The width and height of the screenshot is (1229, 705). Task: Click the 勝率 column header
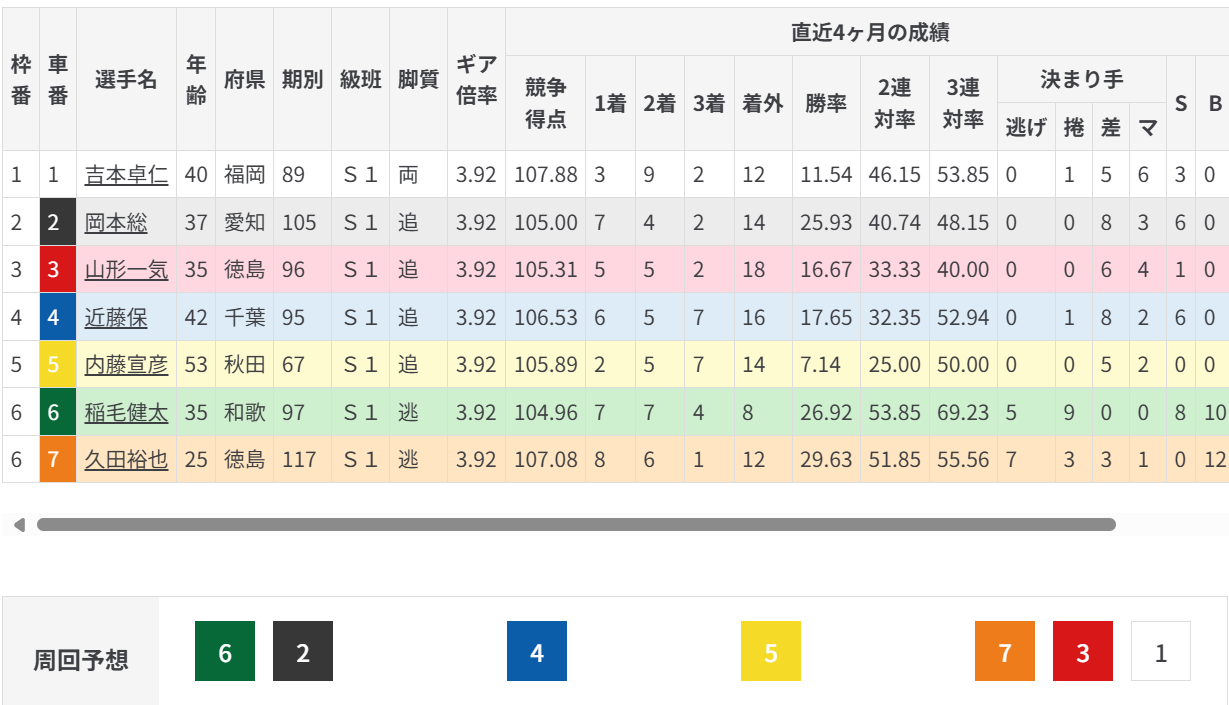[826, 103]
